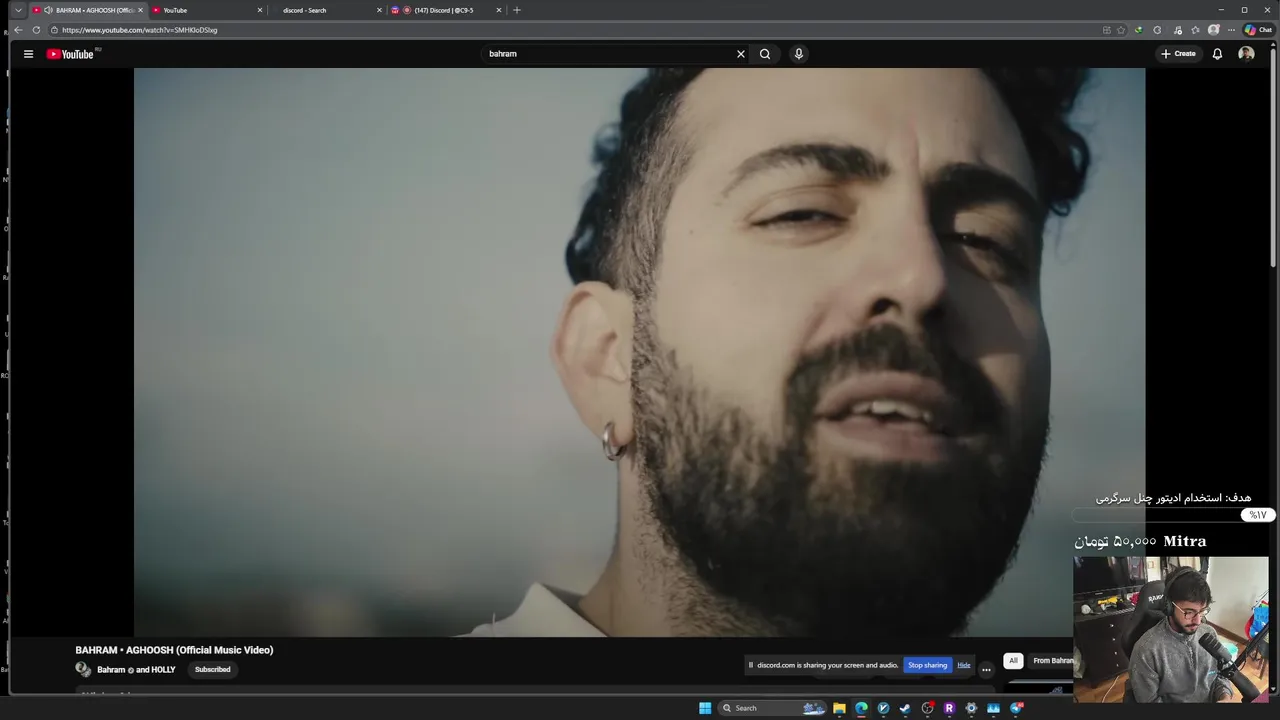Open the gear settings app in taskbar
Viewport: 1280px width, 720px height.
click(x=971, y=708)
